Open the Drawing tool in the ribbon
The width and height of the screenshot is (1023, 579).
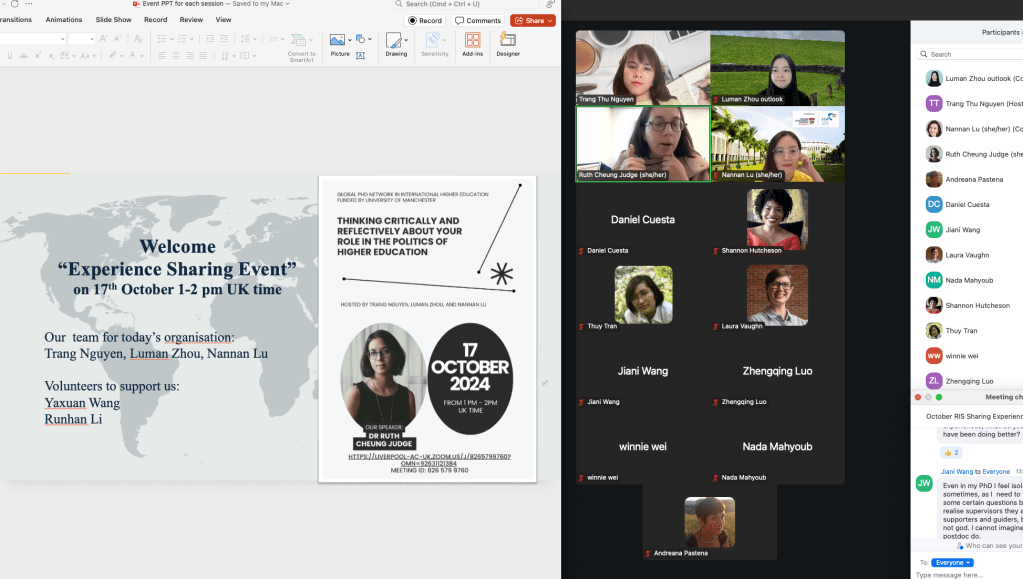(396, 41)
